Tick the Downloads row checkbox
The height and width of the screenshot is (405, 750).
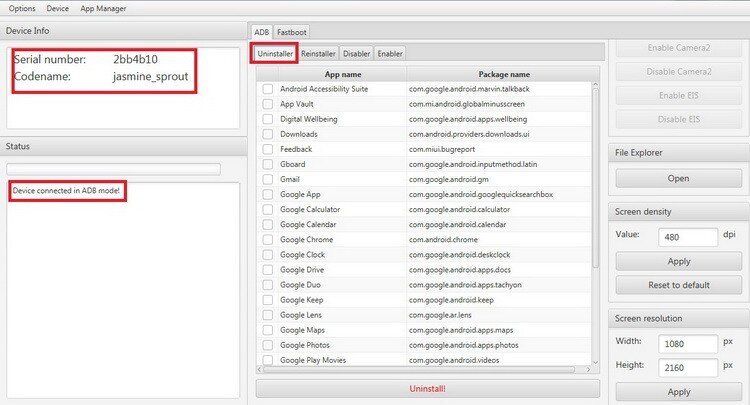pos(268,134)
